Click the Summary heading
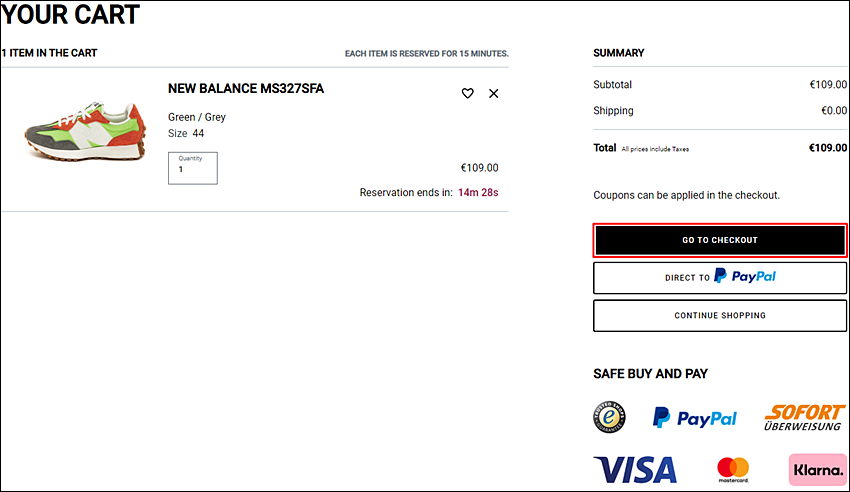This screenshot has width=850, height=492. (619, 53)
